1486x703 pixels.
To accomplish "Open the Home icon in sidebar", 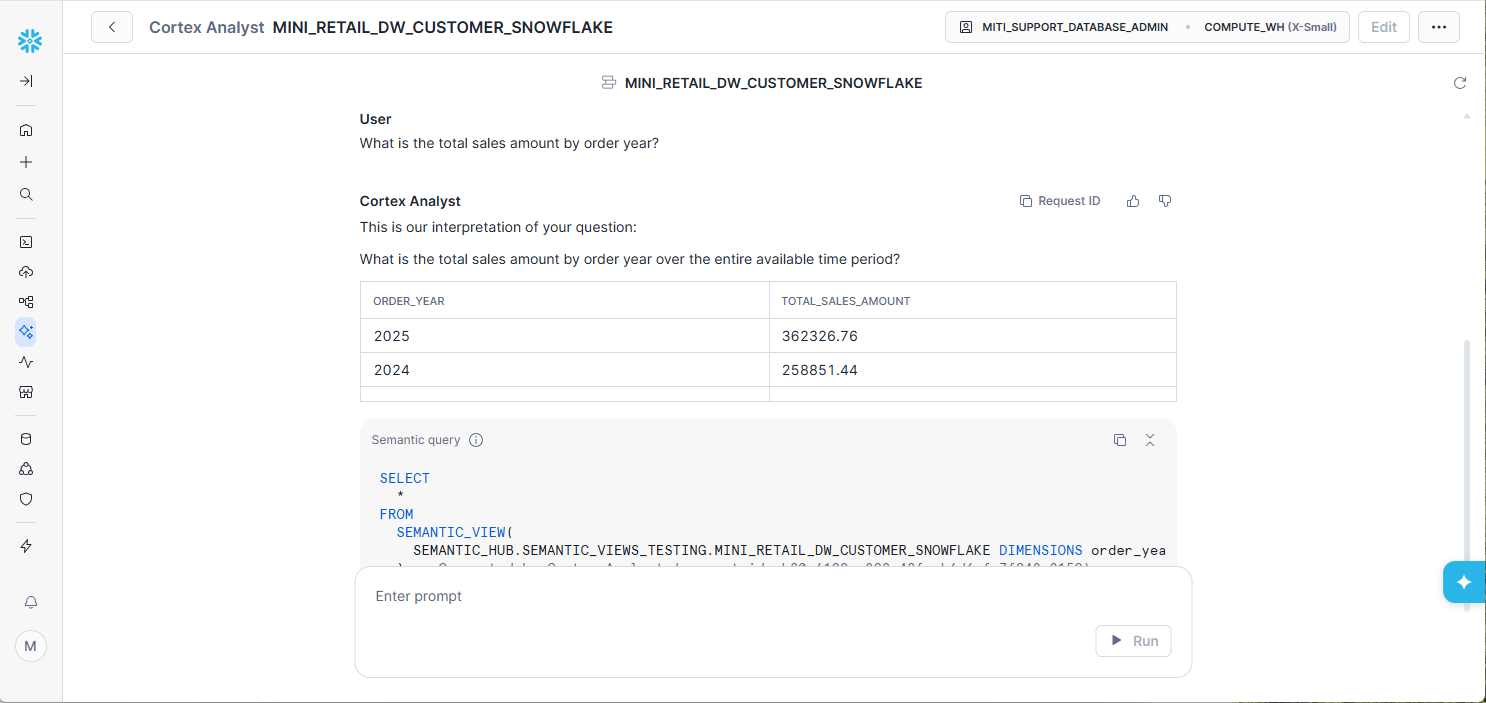I will click(x=26, y=130).
